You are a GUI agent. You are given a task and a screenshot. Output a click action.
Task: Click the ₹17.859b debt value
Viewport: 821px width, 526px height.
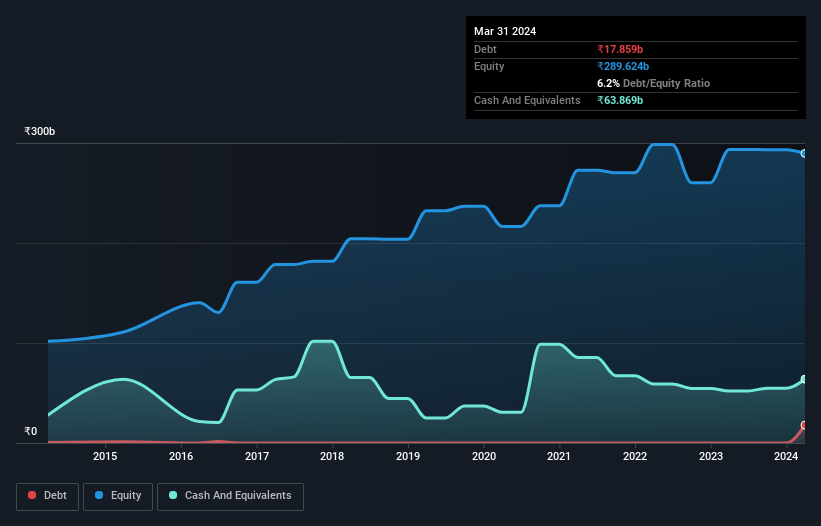click(620, 49)
